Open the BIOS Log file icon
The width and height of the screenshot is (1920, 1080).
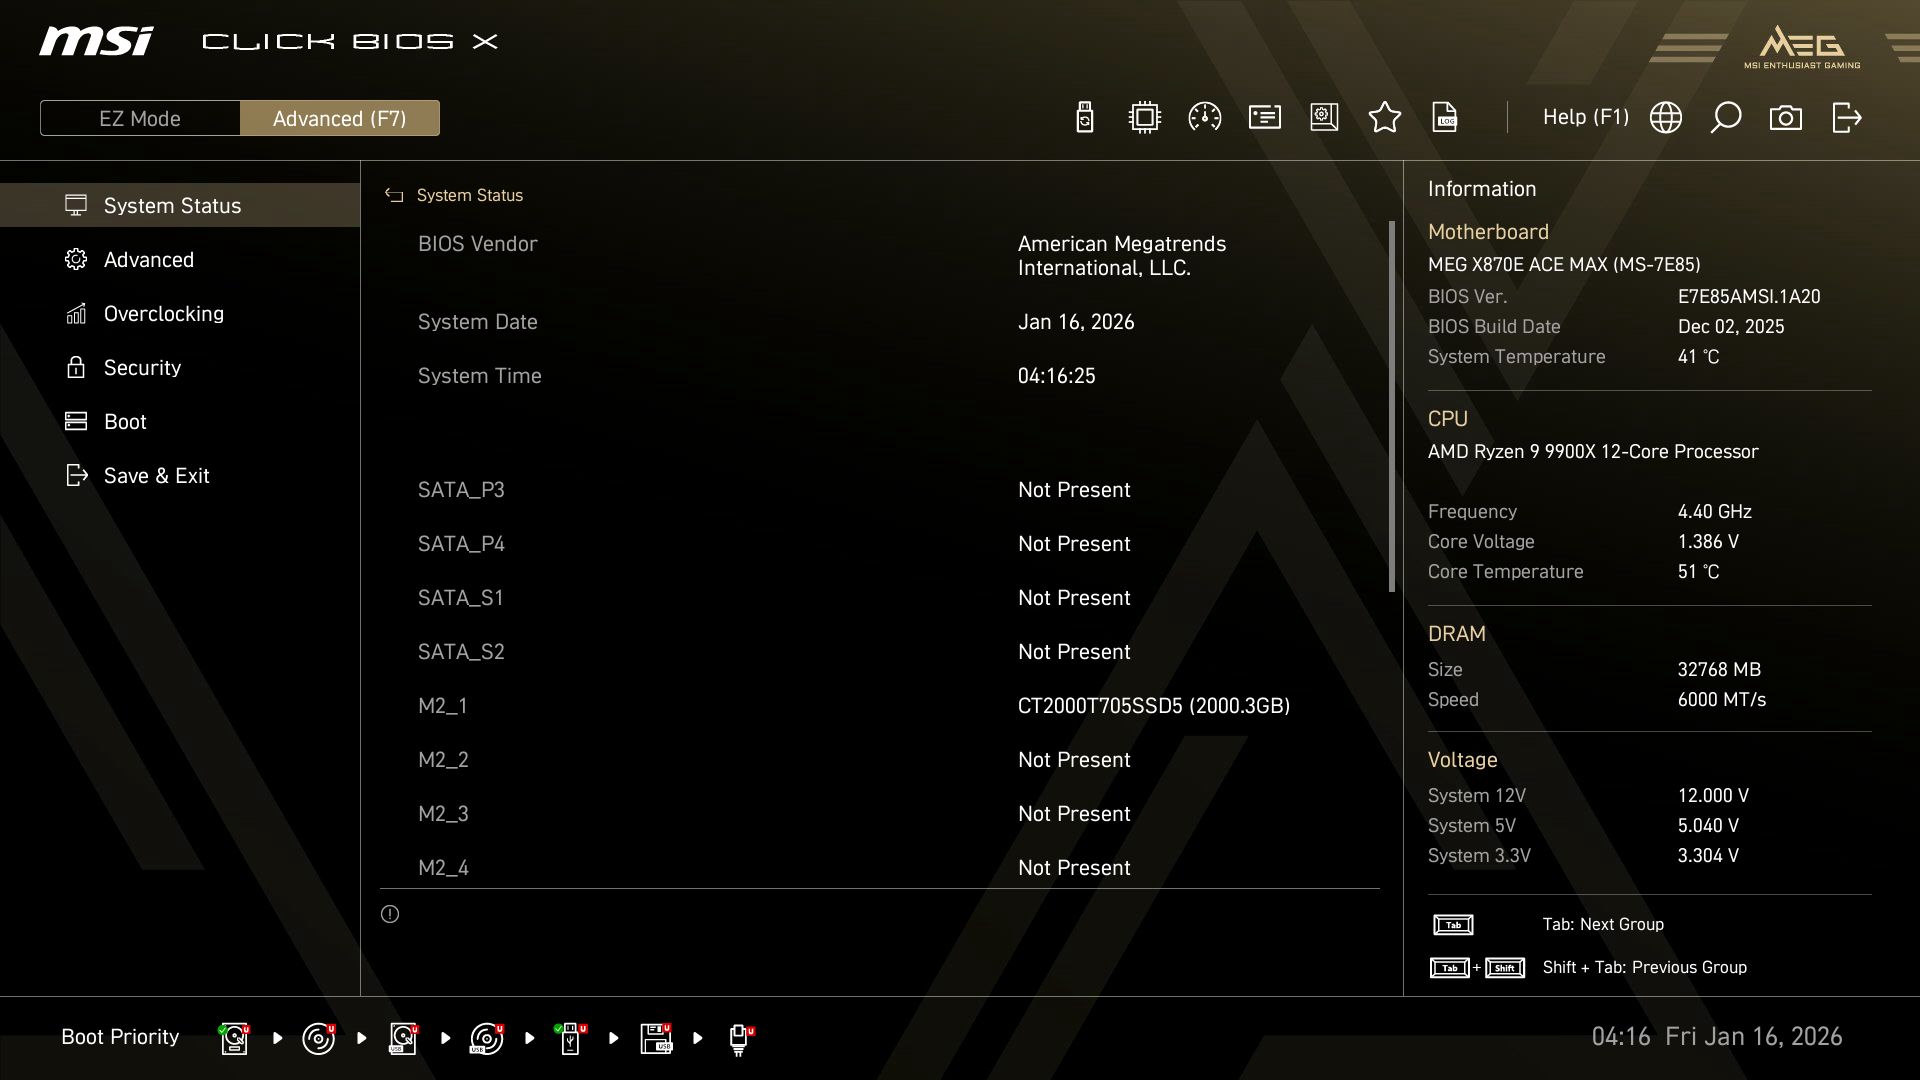(x=1445, y=117)
